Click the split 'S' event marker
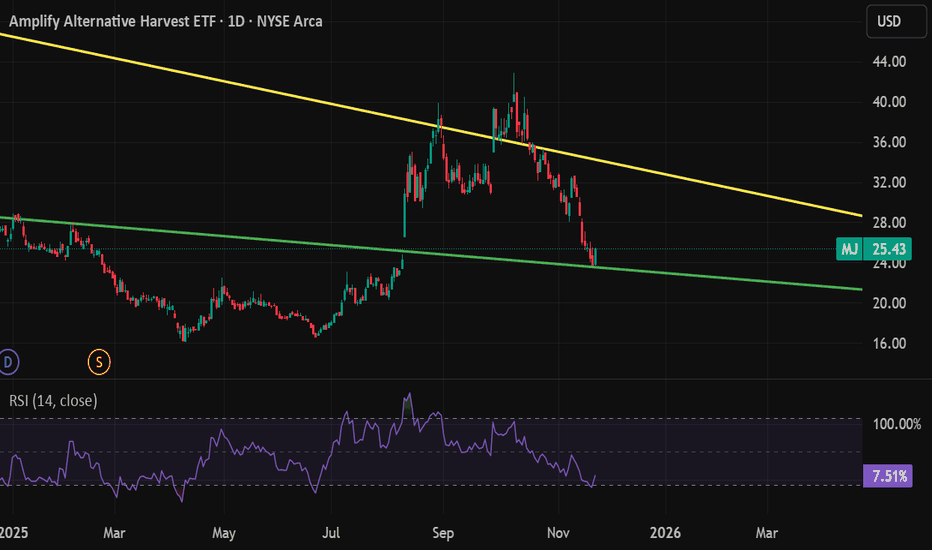This screenshot has height=550, width=932. coord(99,360)
